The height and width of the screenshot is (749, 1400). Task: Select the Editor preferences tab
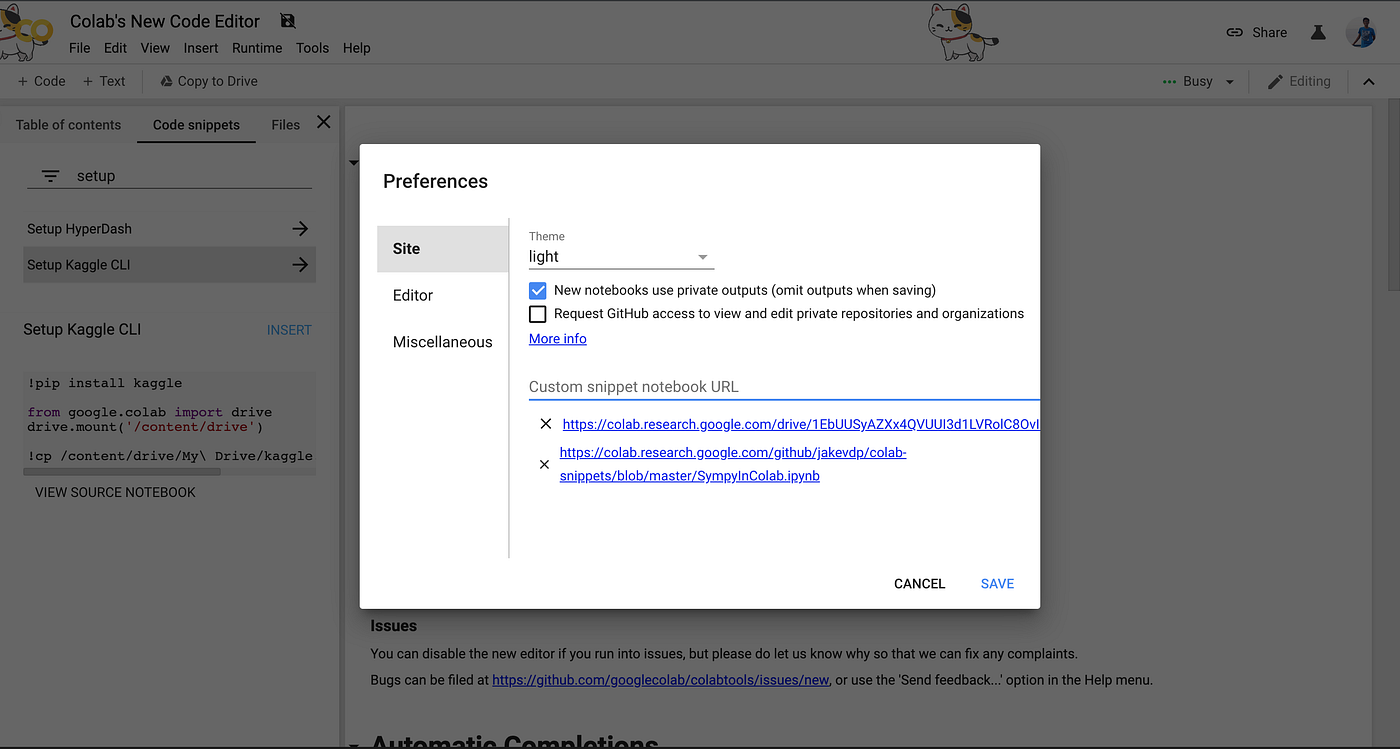click(x=412, y=295)
